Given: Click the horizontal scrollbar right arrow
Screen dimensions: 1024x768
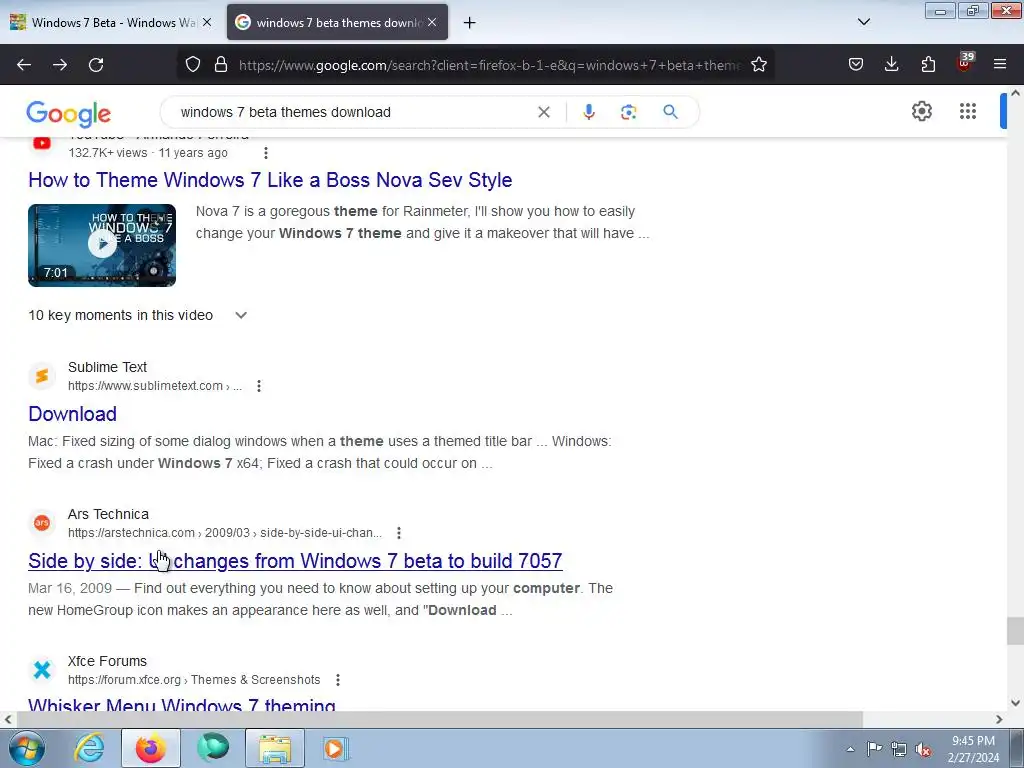Looking at the screenshot, I should tap(999, 719).
